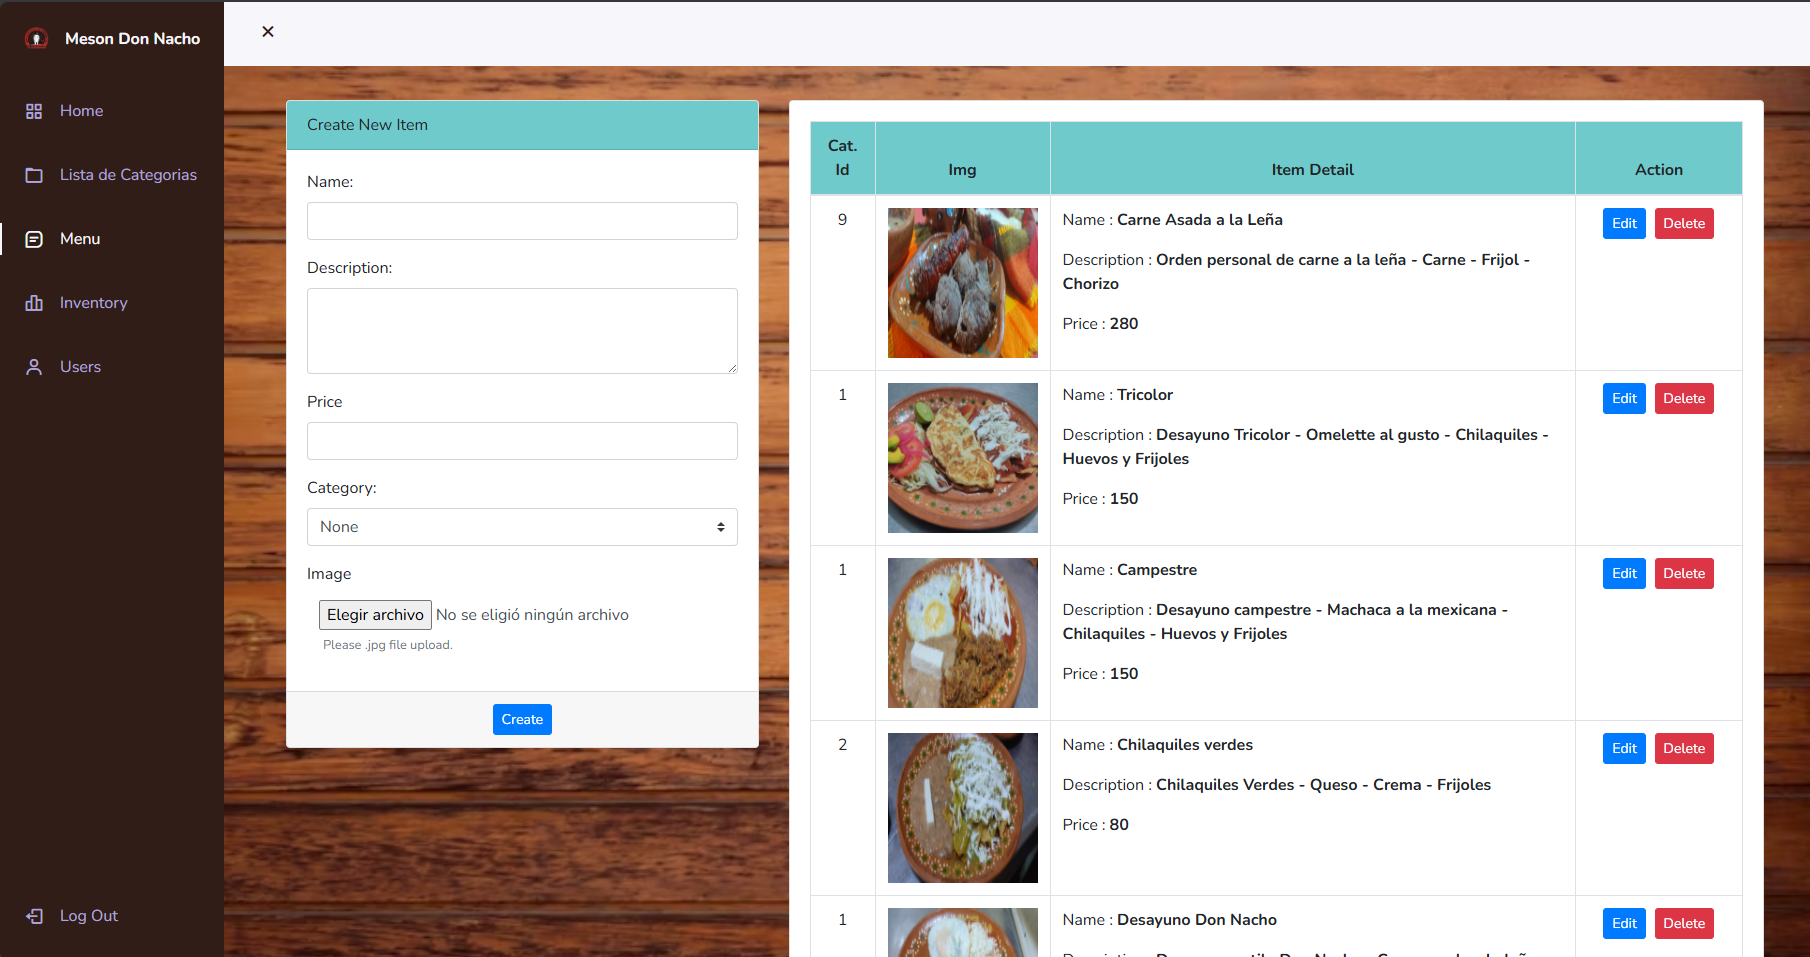Click the Lista de Categorias folder icon

click(34, 175)
